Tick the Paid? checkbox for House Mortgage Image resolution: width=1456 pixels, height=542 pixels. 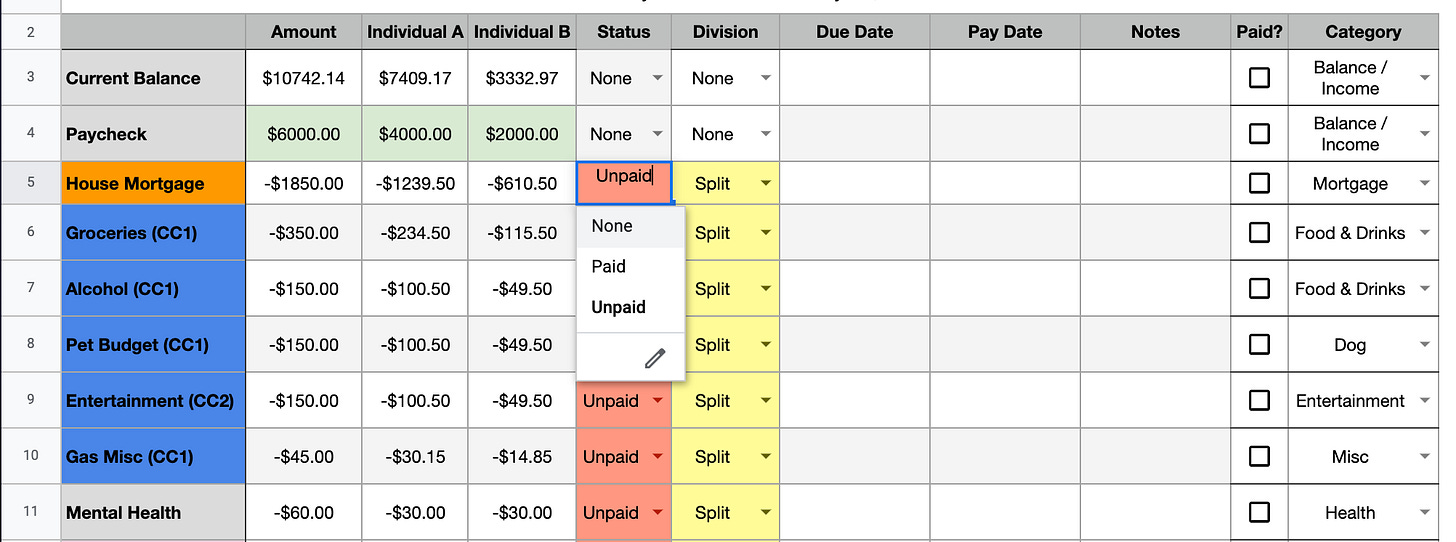(x=1259, y=183)
